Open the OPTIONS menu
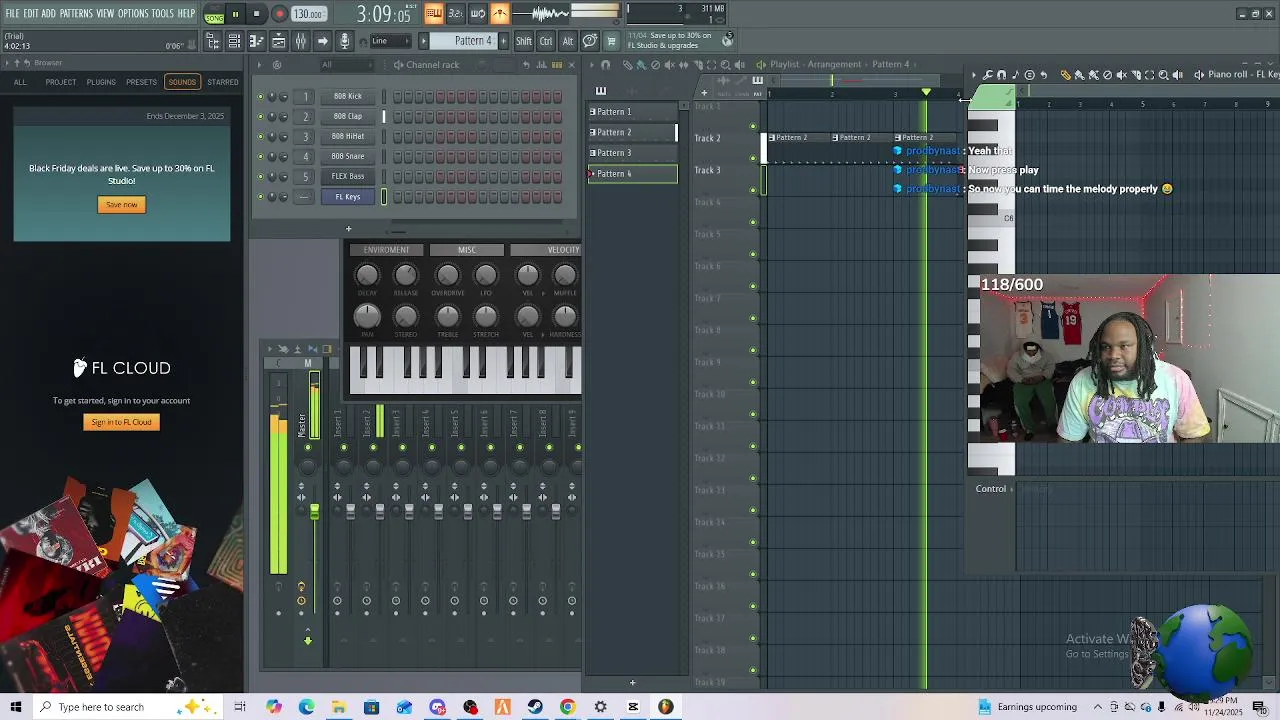This screenshot has width=1280, height=720. click(x=133, y=14)
